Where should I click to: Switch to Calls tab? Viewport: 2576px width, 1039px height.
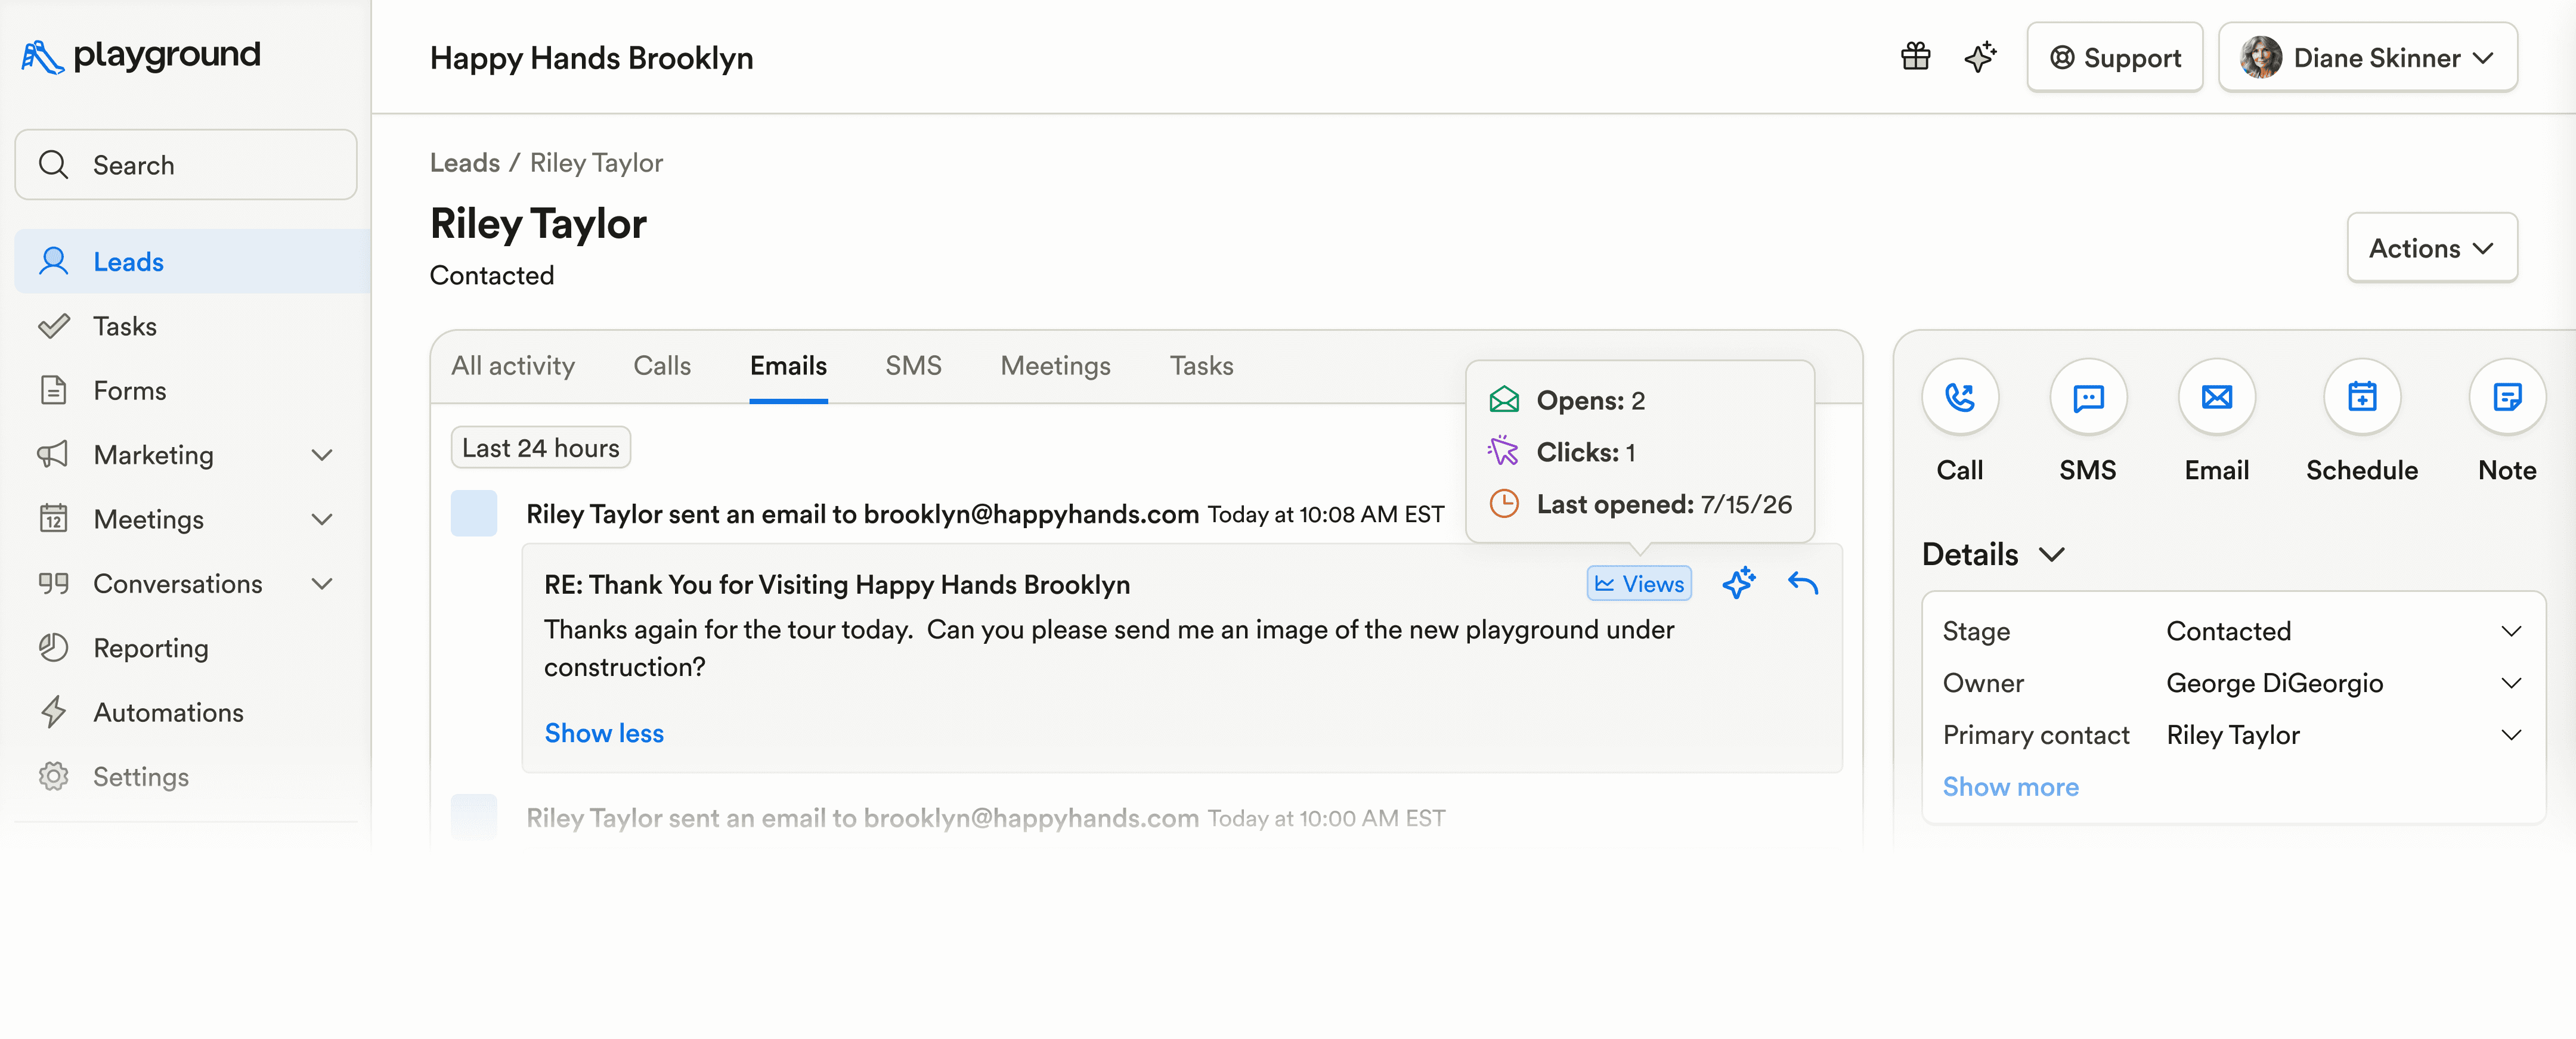[662, 366]
